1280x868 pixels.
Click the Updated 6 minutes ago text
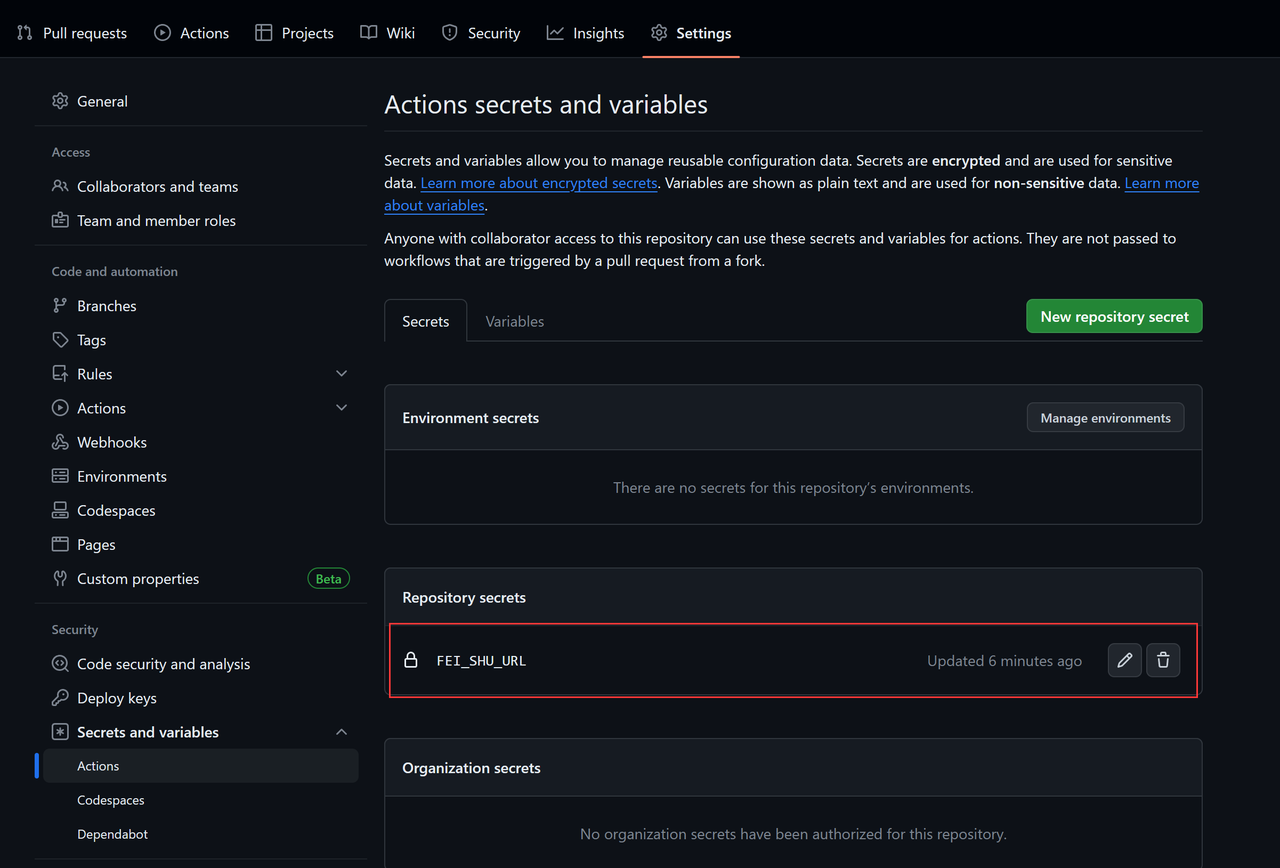[x=1004, y=660]
